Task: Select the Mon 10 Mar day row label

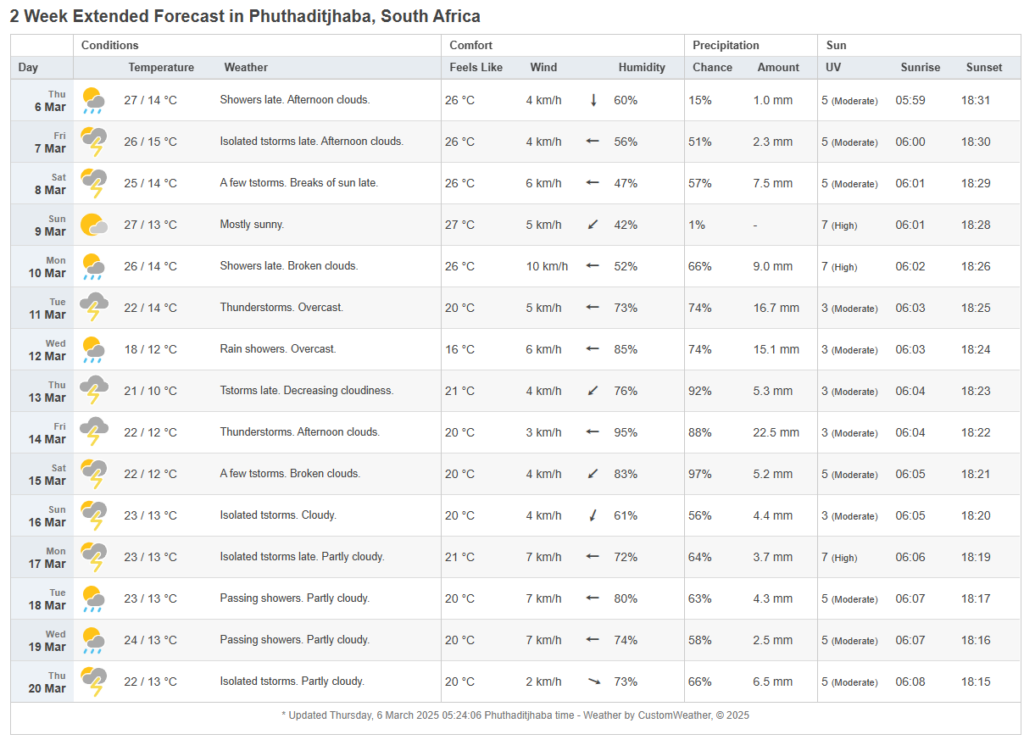Action: pos(54,267)
